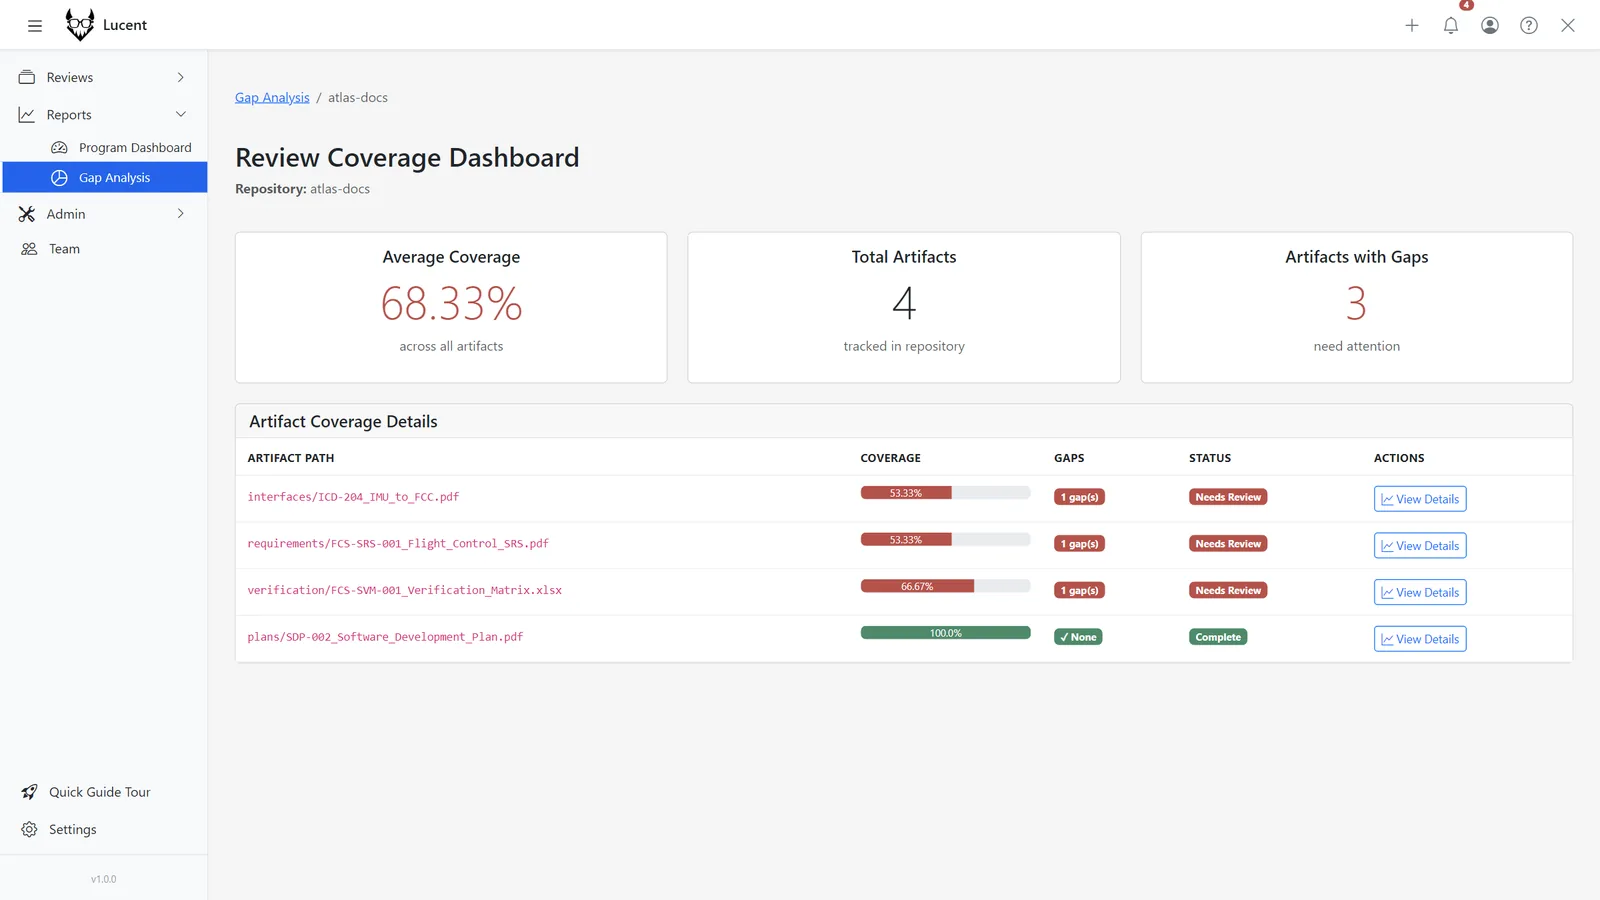Open Reviews in the sidebar
This screenshot has height=900, width=1600.
tap(104, 77)
